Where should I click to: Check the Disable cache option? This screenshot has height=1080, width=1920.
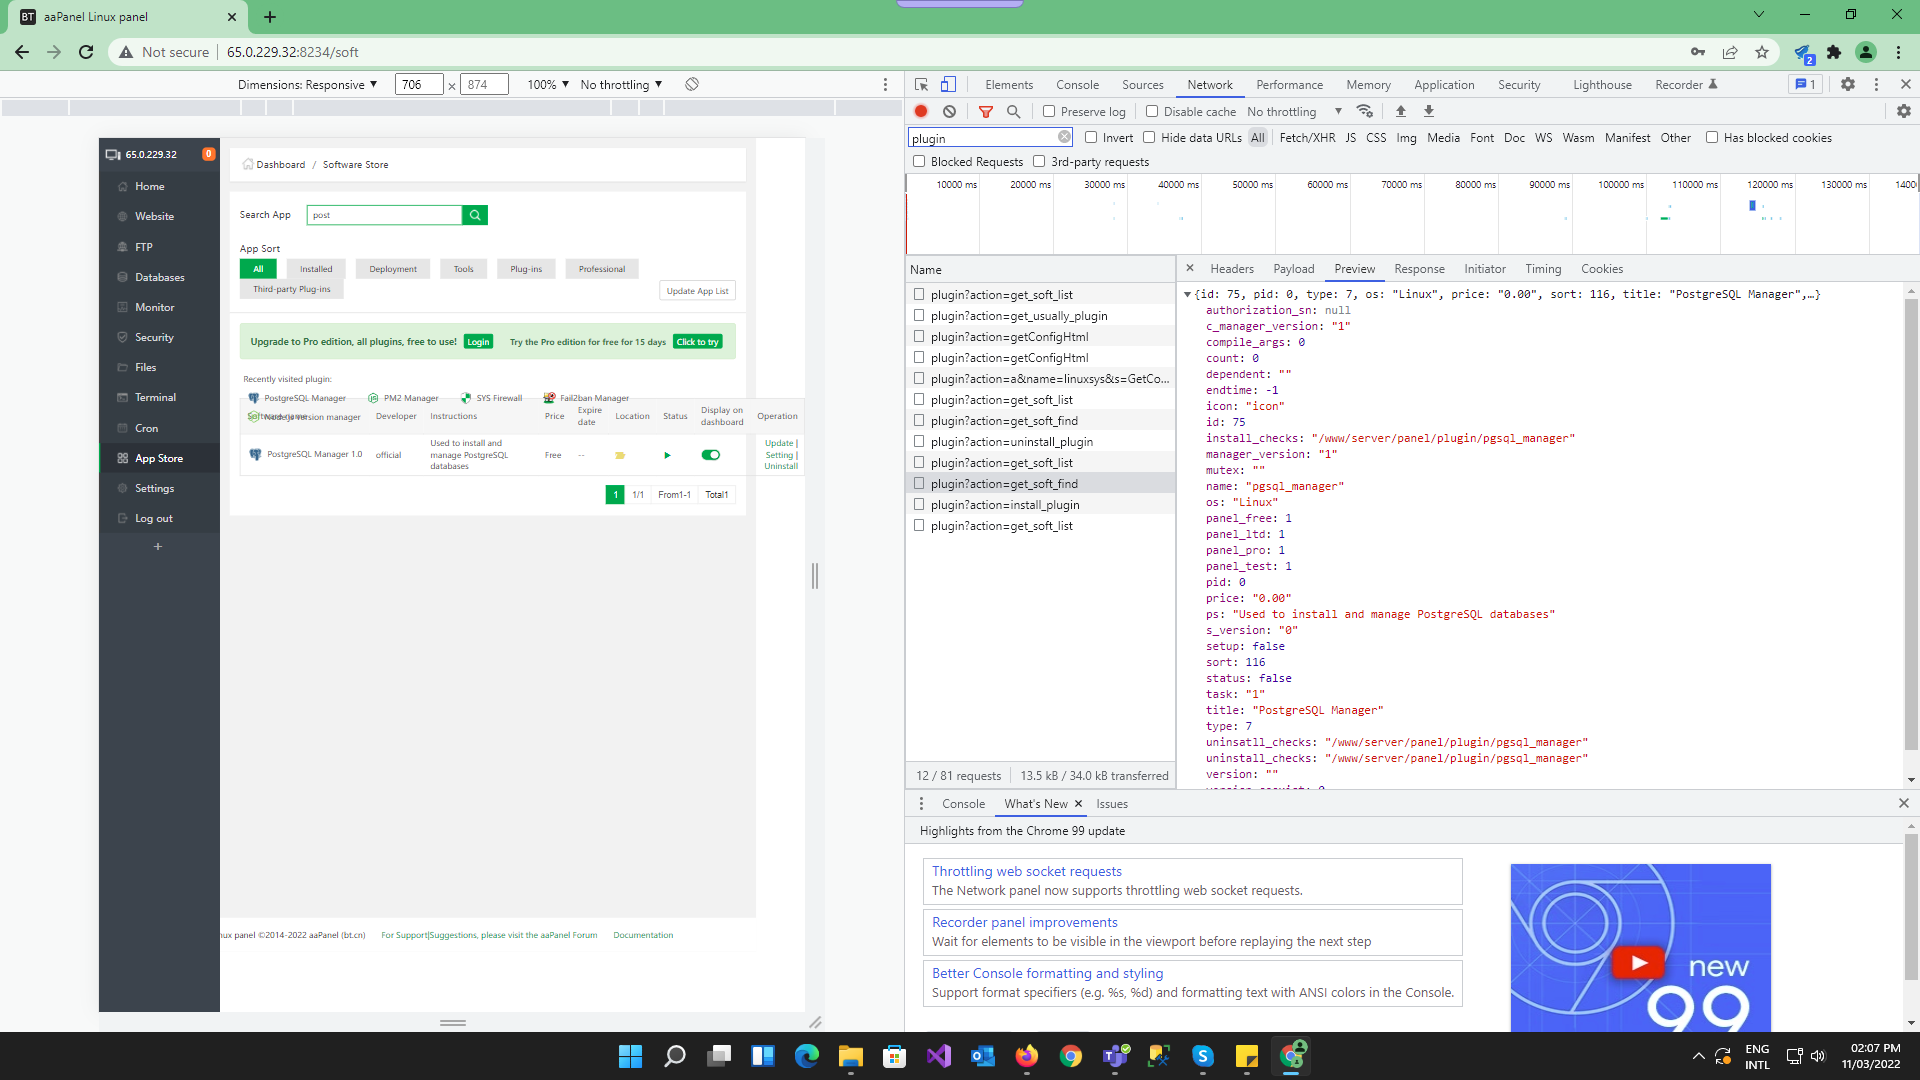(1152, 111)
